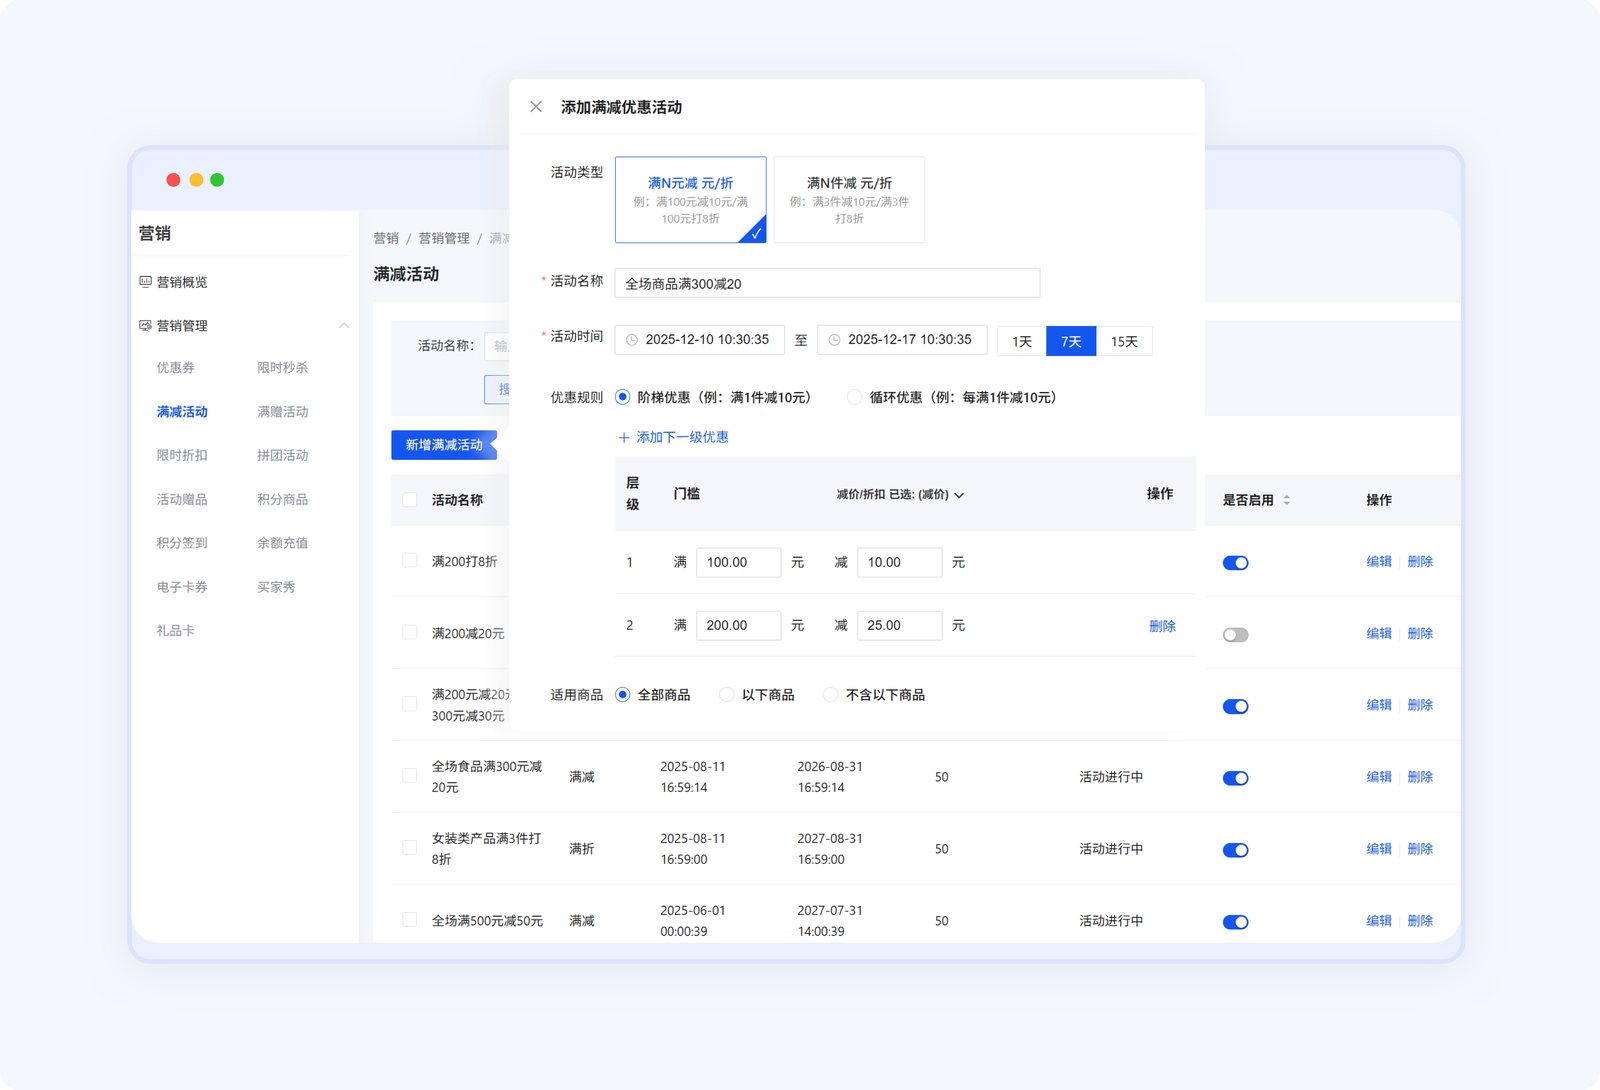1600x1090 pixels.
Task: Click sort icon beside 是否启用 column
Action: click(1287, 500)
